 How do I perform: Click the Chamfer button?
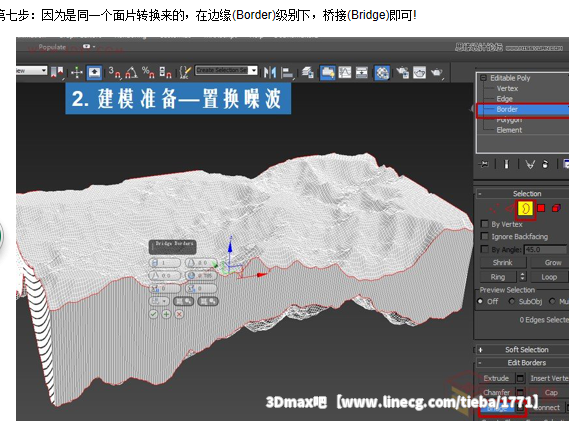(496, 392)
